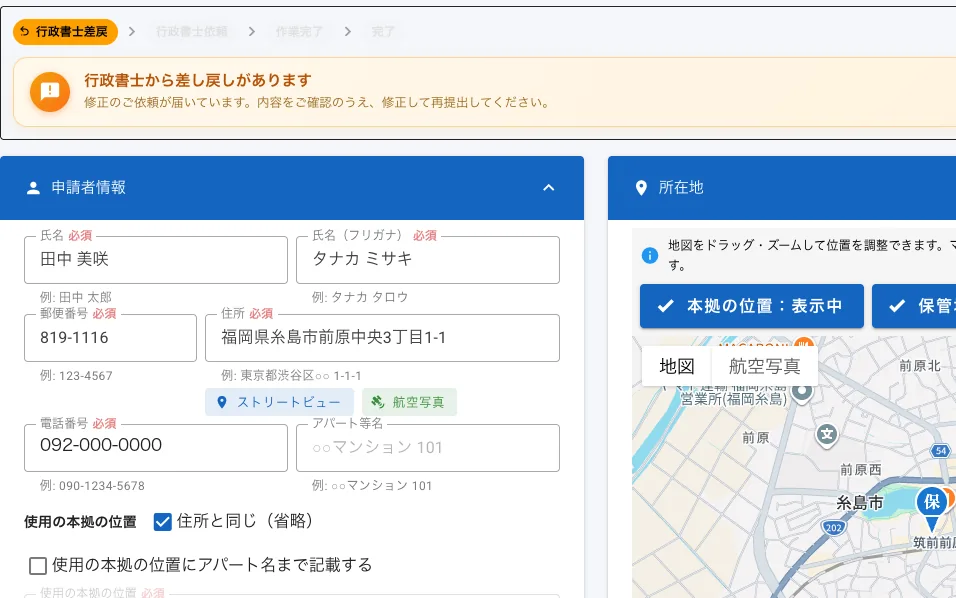
Task: Select the 完了 step
Action: tap(383, 32)
